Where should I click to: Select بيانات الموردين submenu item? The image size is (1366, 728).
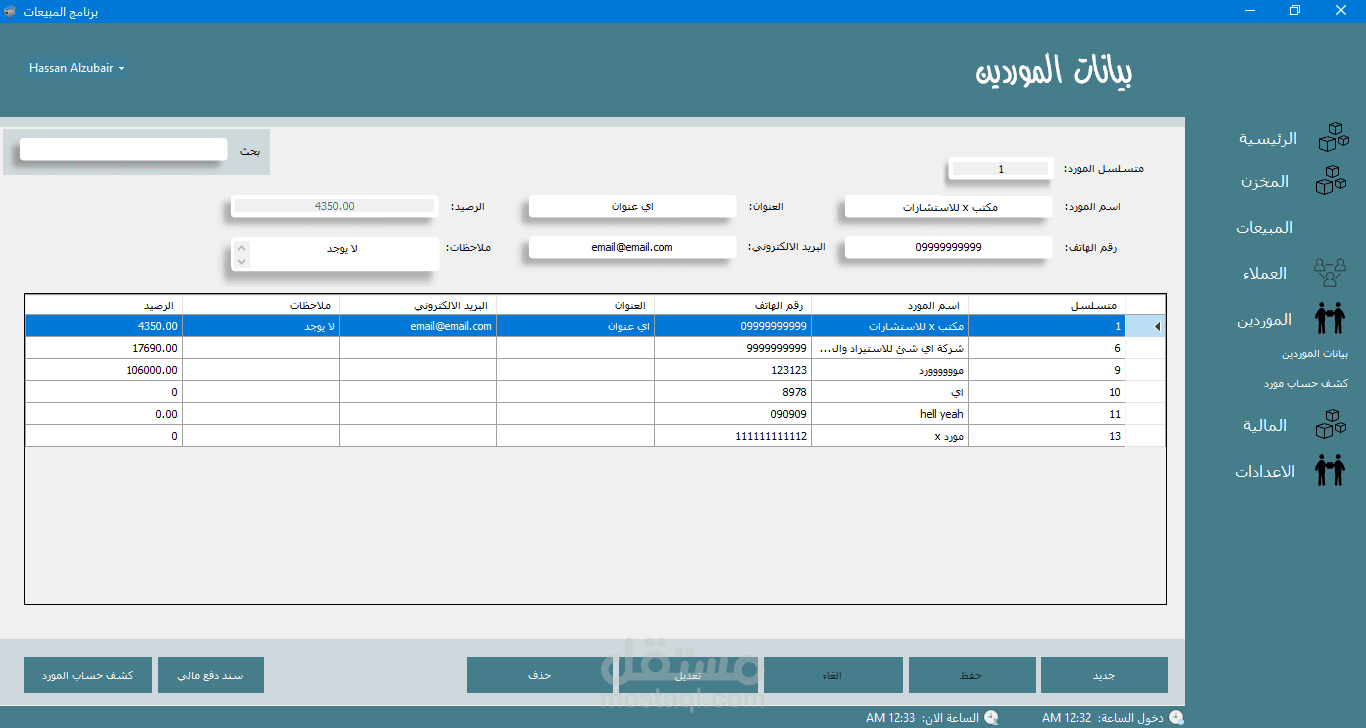(x=1315, y=354)
